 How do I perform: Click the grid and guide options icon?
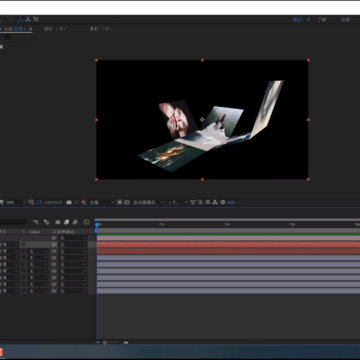click(x=31, y=202)
